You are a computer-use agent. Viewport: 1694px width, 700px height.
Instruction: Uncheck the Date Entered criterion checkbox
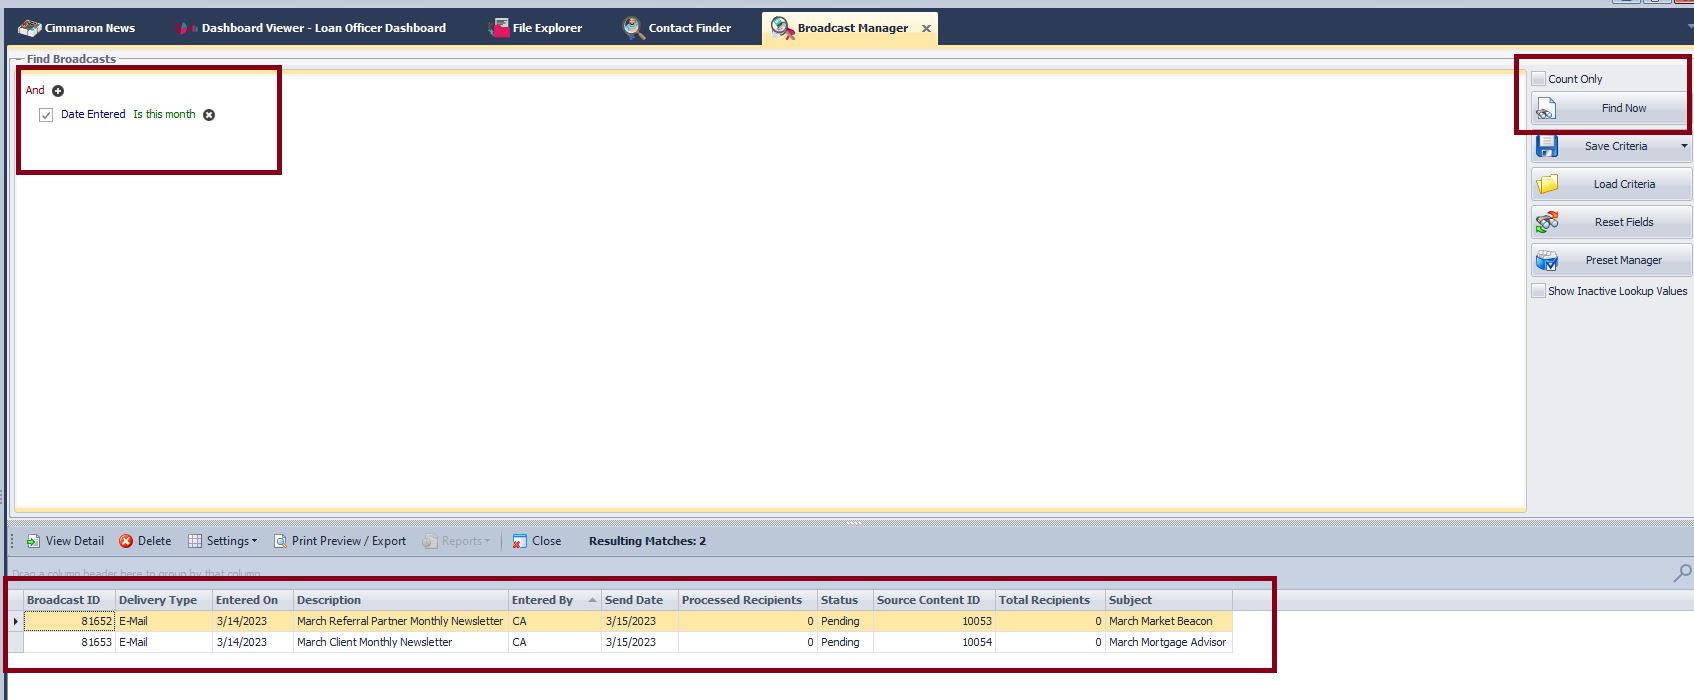coord(46,115)
